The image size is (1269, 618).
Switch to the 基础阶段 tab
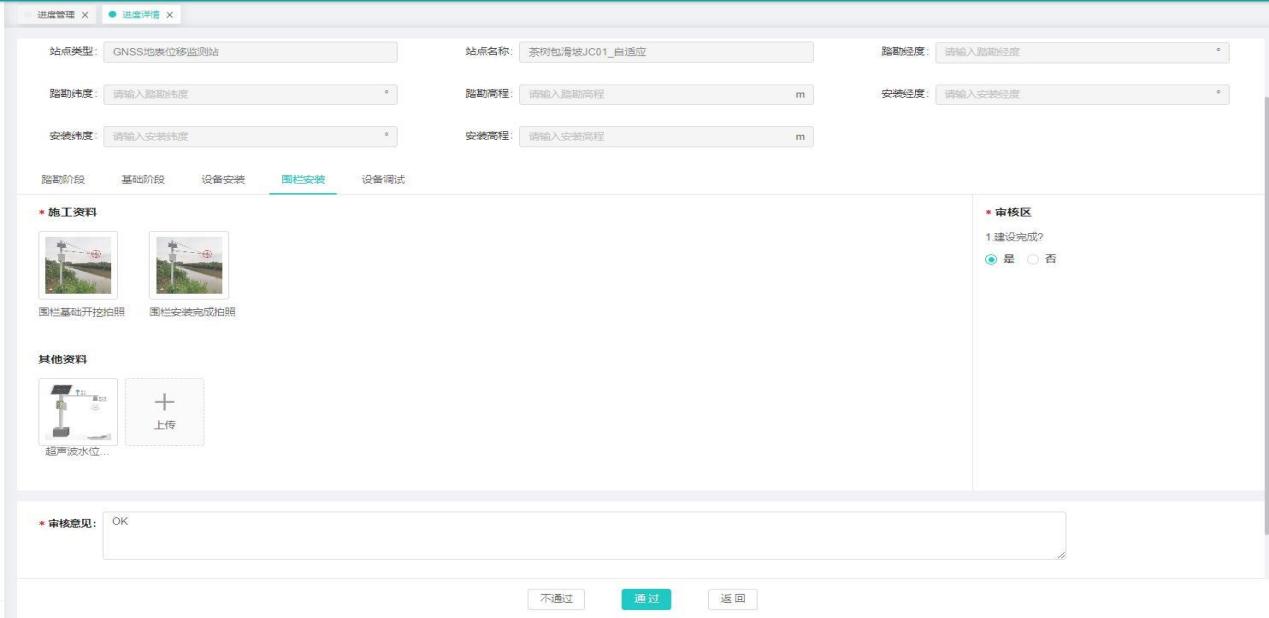pyautogui.click(x=143, y=179)
